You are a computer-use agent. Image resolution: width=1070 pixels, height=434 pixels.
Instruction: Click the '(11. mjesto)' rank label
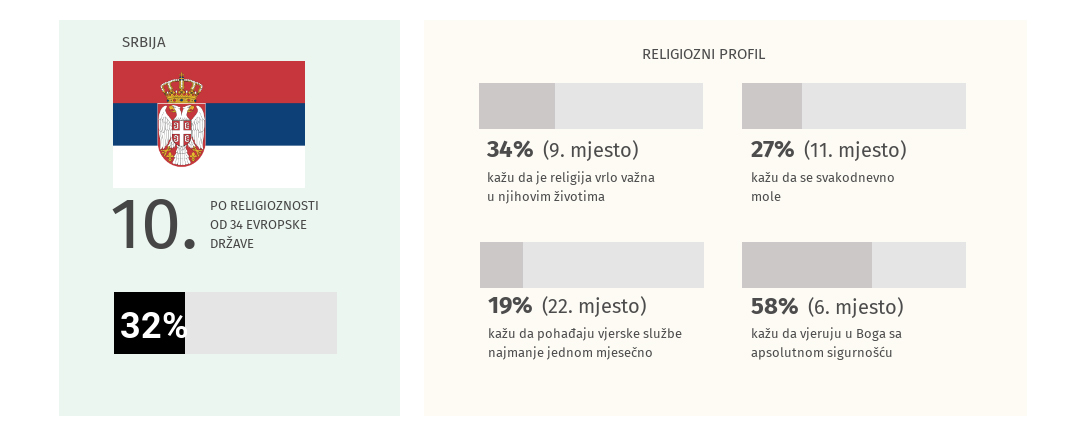(x=856, y=150)
